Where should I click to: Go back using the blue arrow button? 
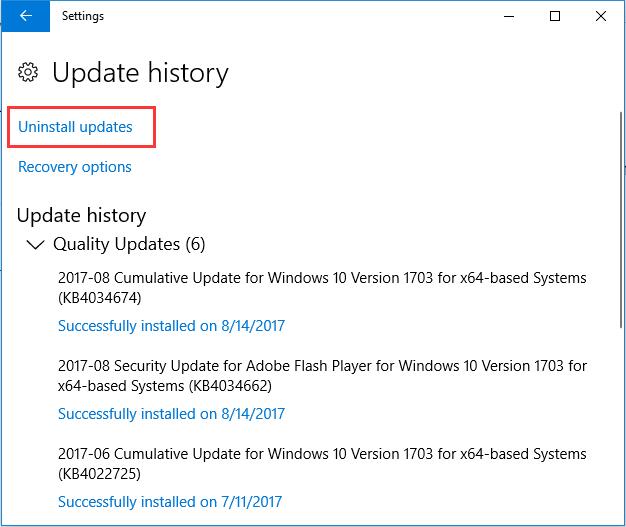click(x=26, y=16)
